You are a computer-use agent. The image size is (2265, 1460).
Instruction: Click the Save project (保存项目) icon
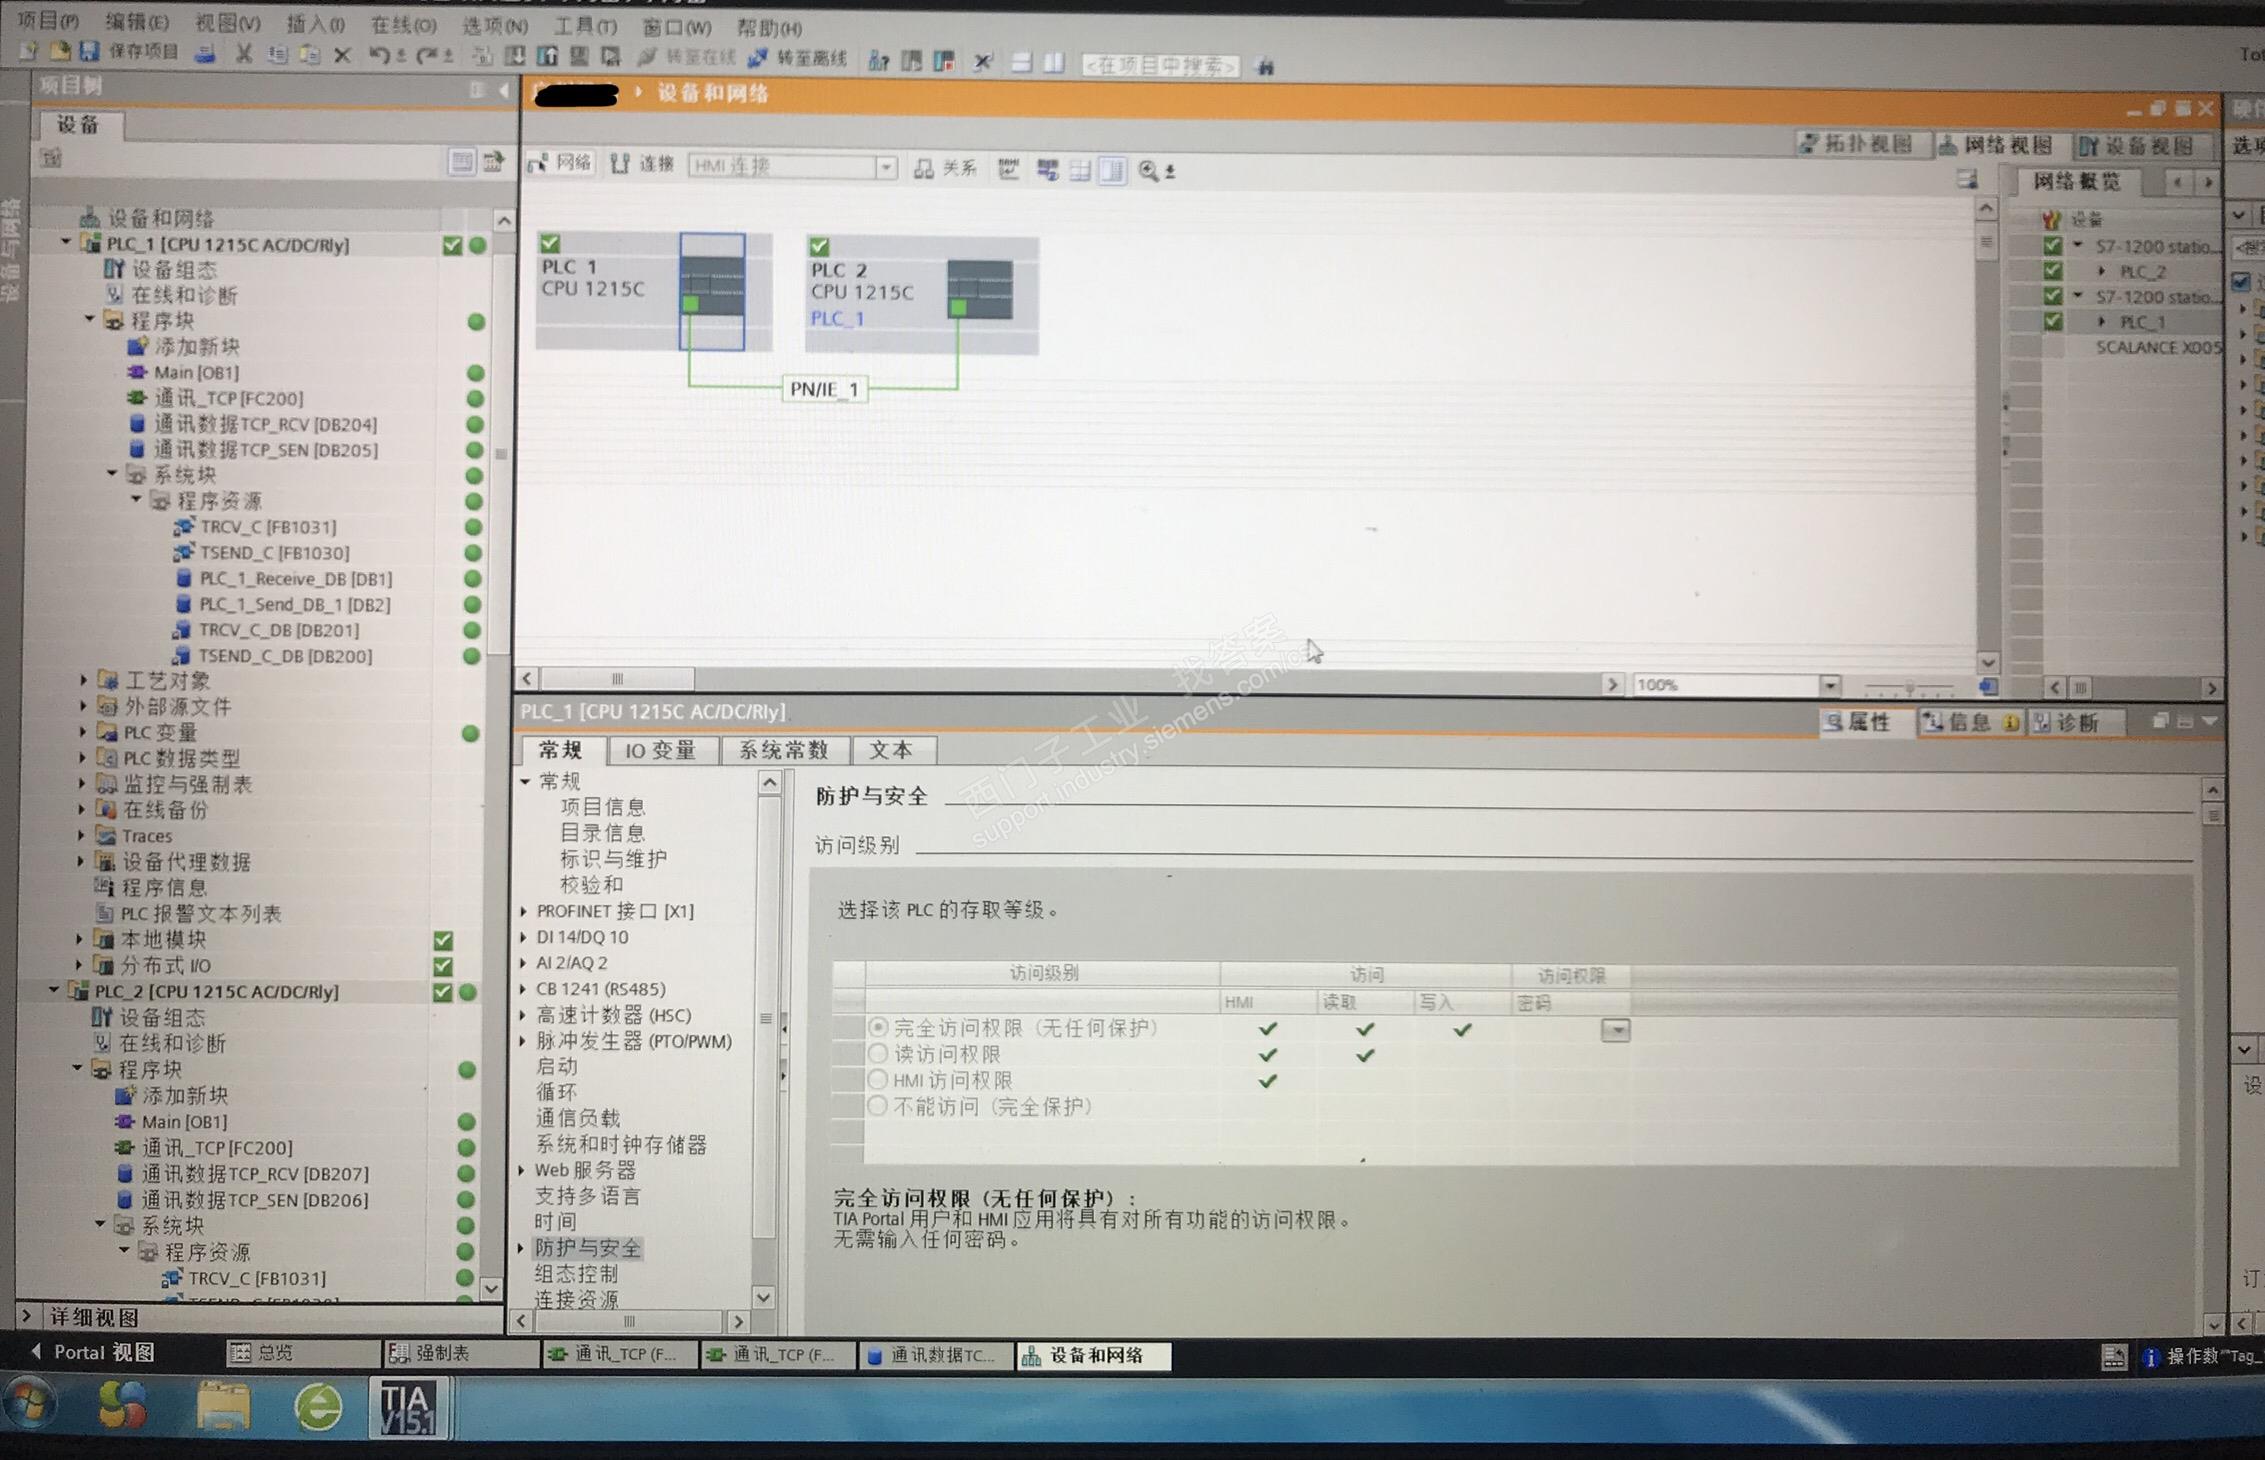(90, 52)
